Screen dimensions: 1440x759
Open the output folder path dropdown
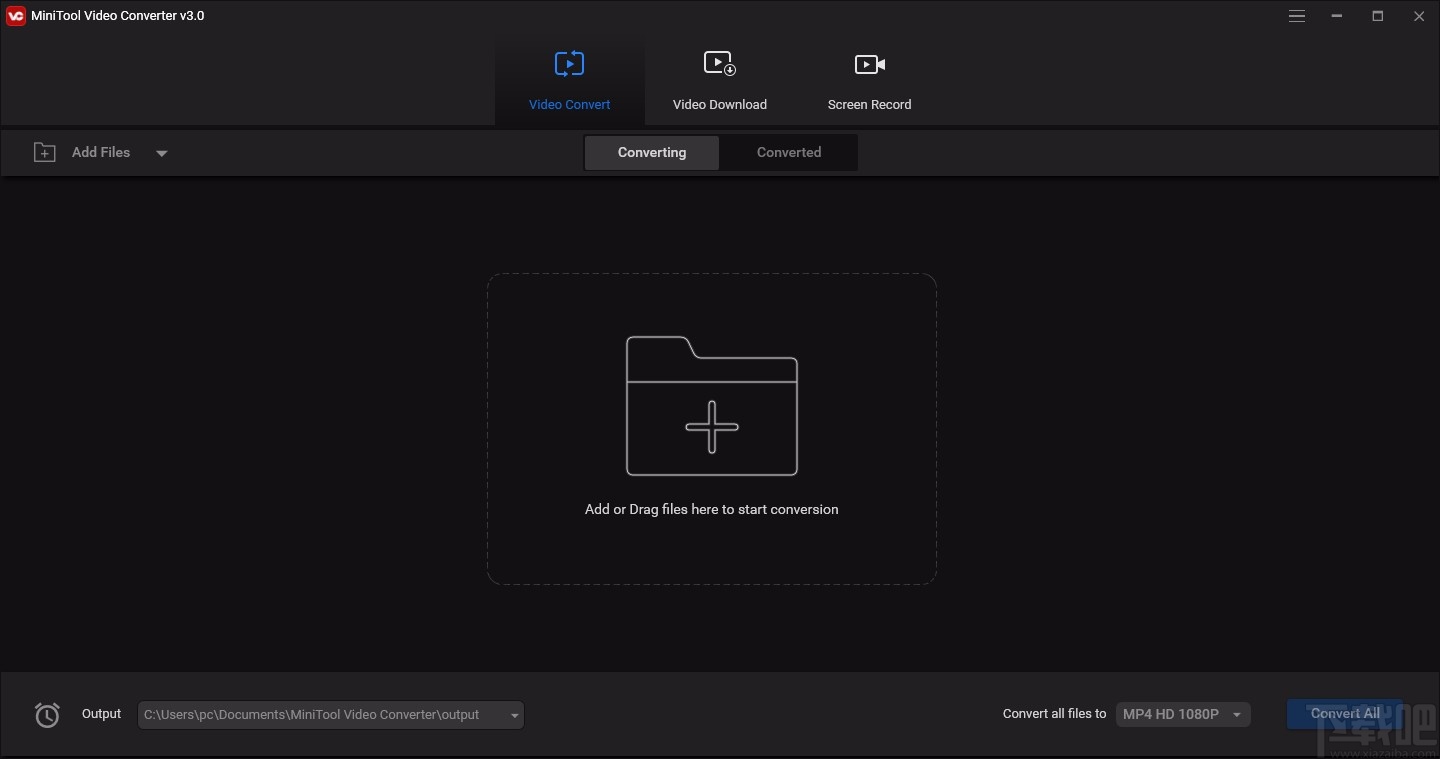tap(512, 714)
